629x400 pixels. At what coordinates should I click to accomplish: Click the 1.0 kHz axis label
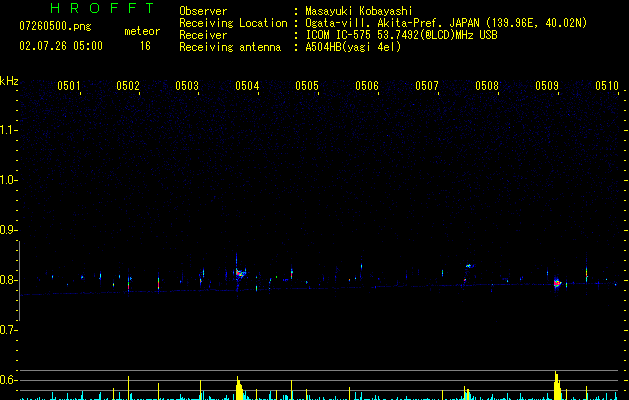coord(8,180)
